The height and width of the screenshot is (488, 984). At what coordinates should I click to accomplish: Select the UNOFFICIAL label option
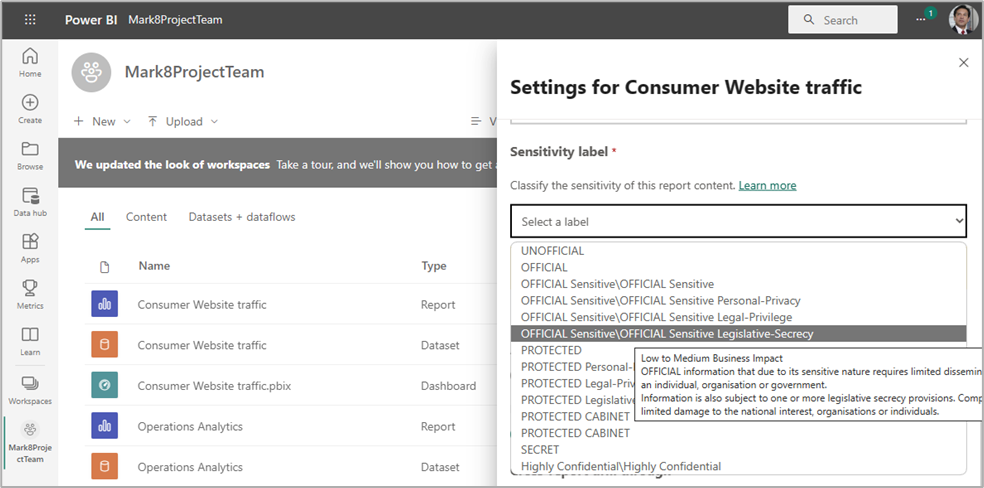point(738,251)
